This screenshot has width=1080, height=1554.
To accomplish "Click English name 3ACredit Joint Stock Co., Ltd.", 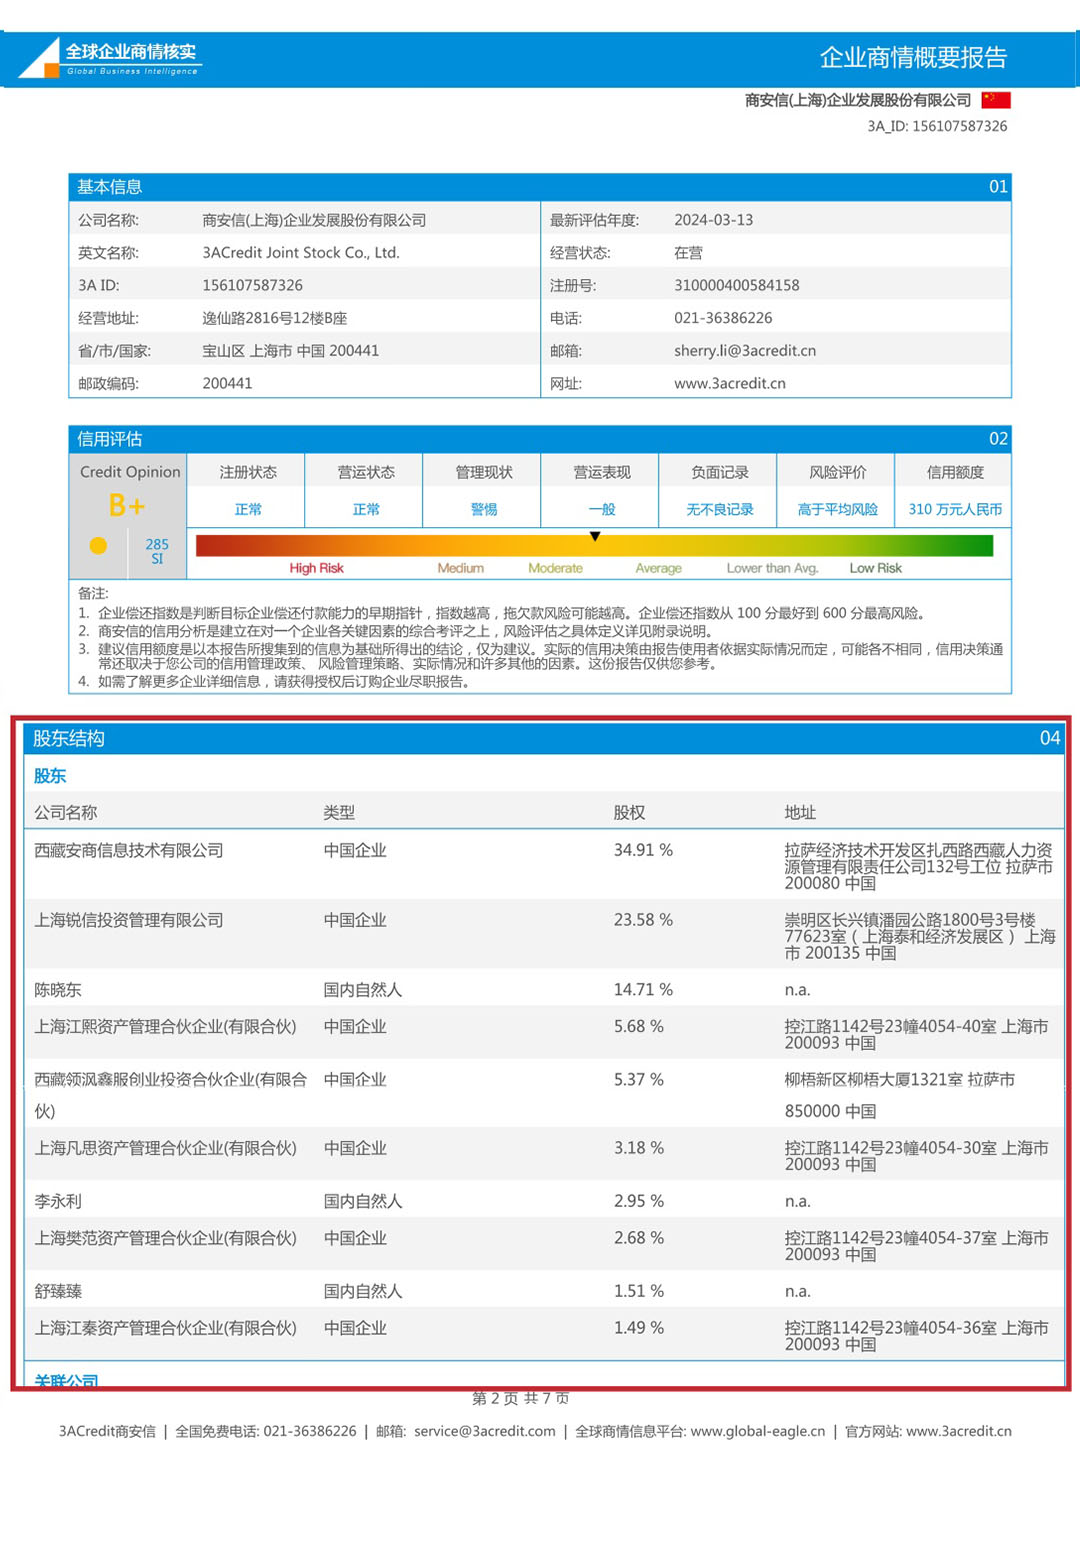I will 301,253.
